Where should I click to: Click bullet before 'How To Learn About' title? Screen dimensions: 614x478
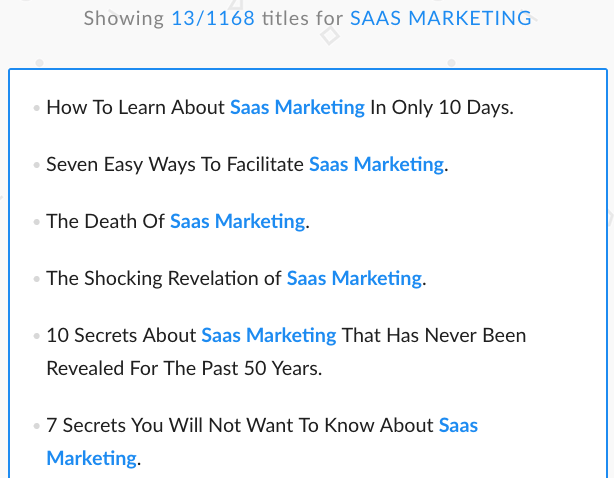coord(37,108)
